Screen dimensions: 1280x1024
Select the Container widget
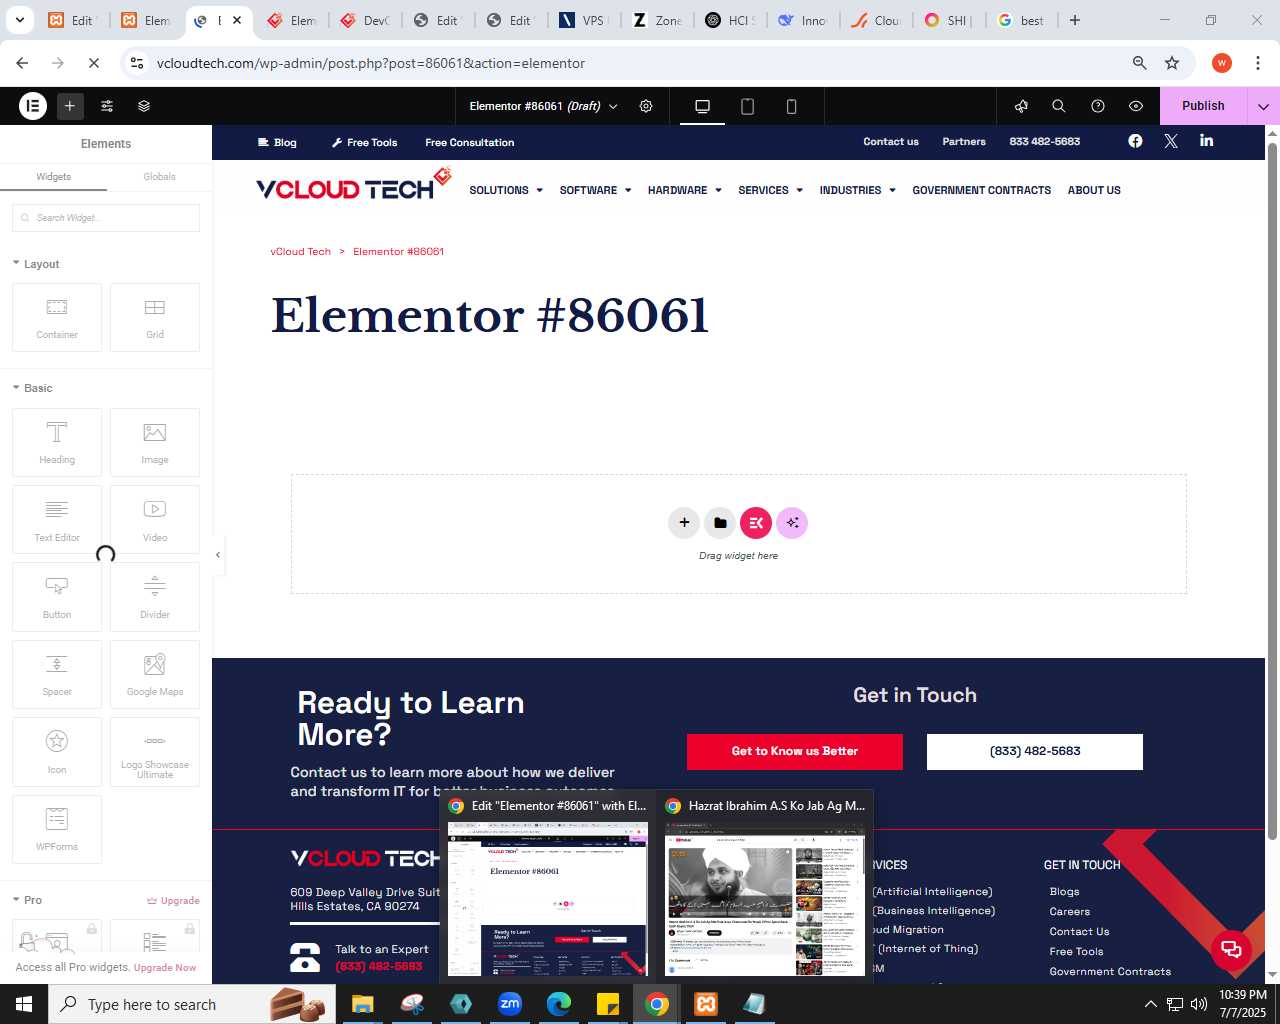pyautogui.click(x=57, y=317)
